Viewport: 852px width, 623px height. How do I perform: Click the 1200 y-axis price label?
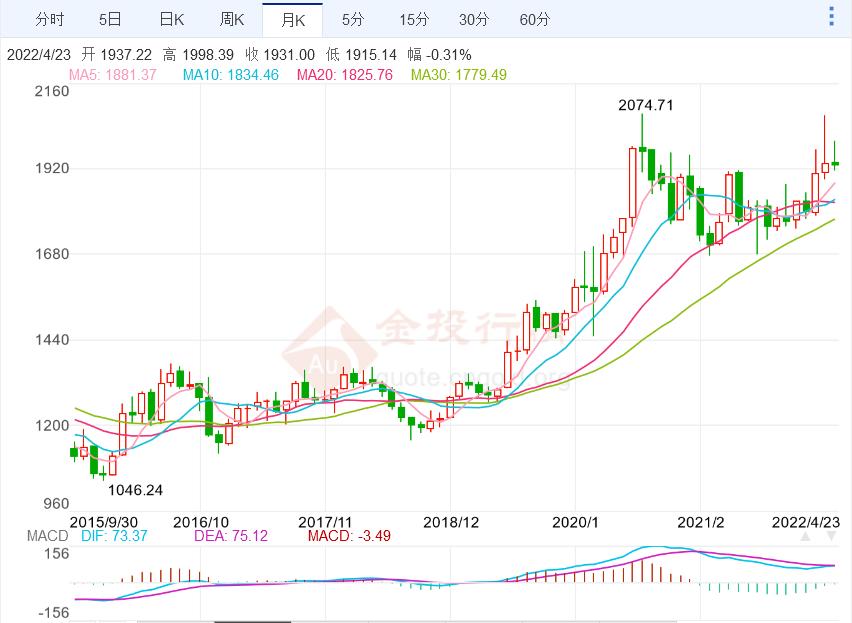pyautogui.click(x=52, y=425)
